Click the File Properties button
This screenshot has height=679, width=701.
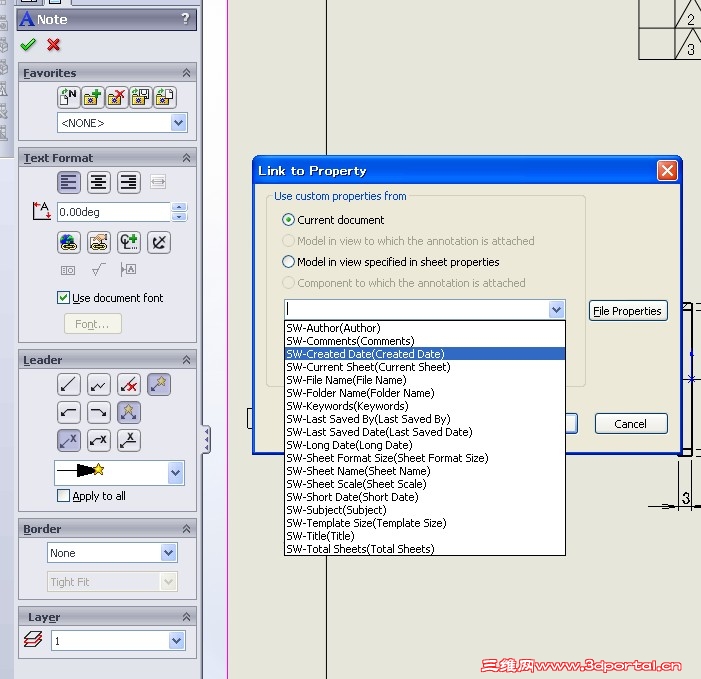coord(628,311)
